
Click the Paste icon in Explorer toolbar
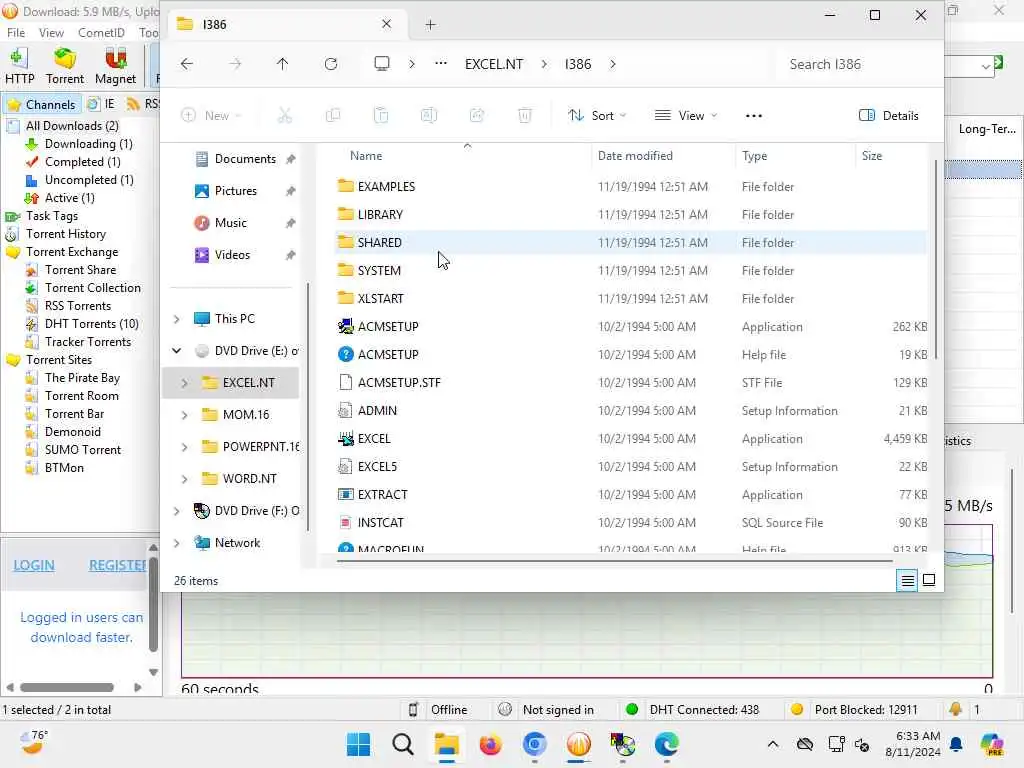point(381,116)
